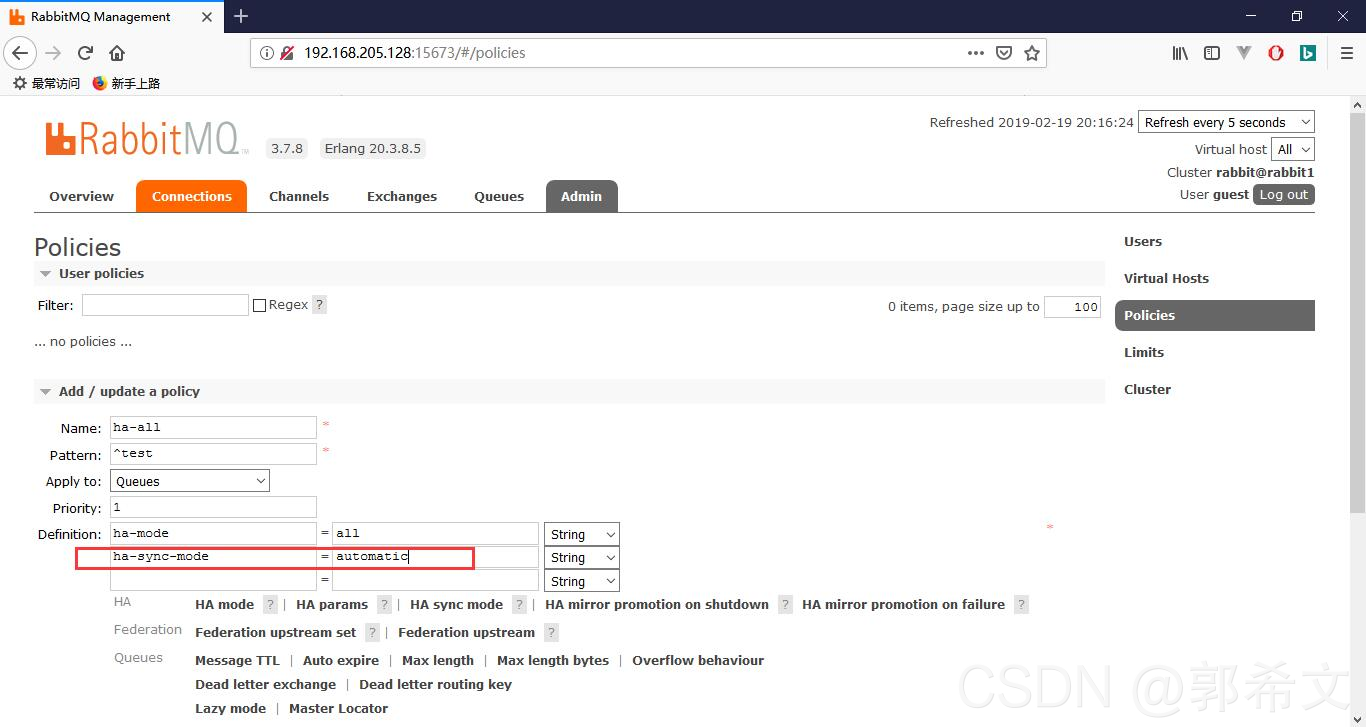Click the browser forward arrow button
1366x727 pixels.
54,53
